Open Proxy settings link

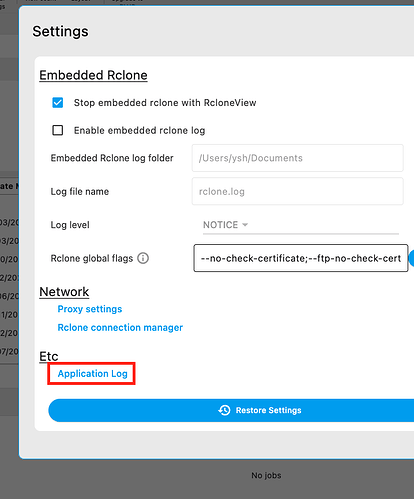(90, 309)
